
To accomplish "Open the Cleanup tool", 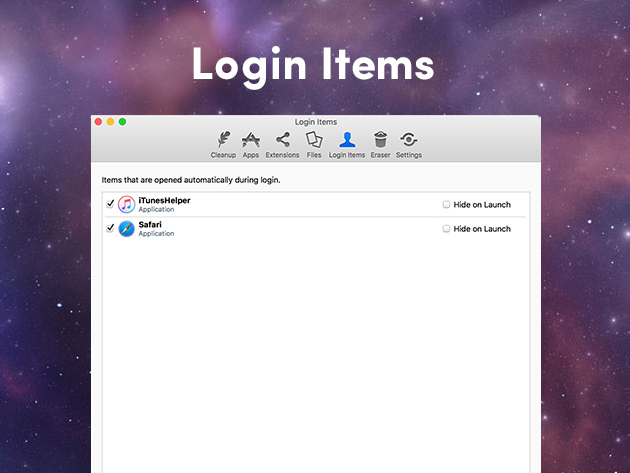I will (x=223, y=145).
